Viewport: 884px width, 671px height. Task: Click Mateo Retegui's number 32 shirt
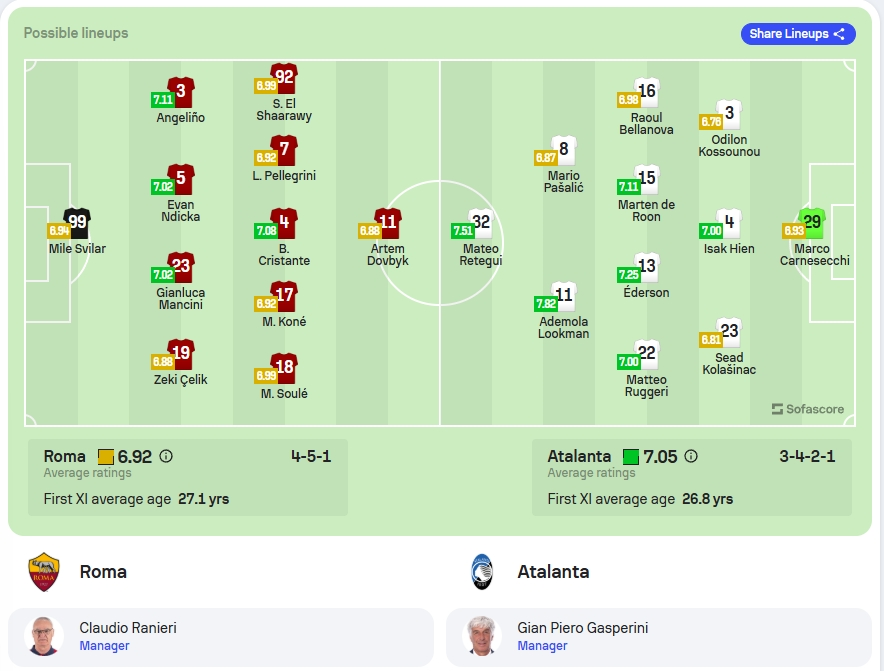click(481, 223)
